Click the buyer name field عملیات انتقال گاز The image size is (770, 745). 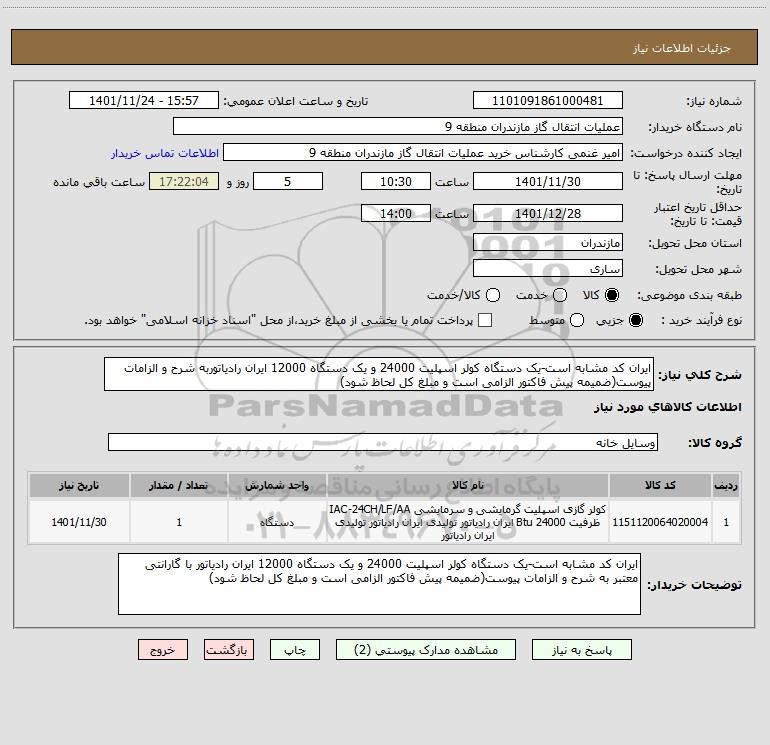tap(398, 127)
